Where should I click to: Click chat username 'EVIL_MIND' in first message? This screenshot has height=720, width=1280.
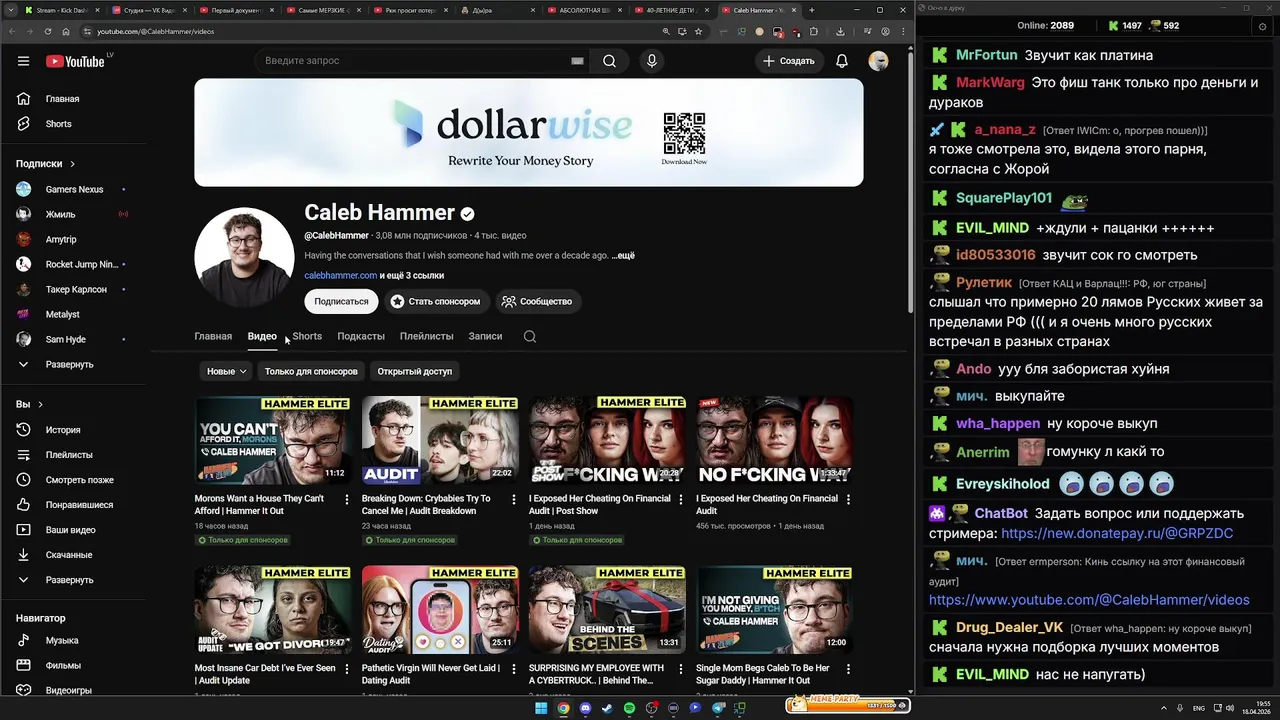(992, 228)
